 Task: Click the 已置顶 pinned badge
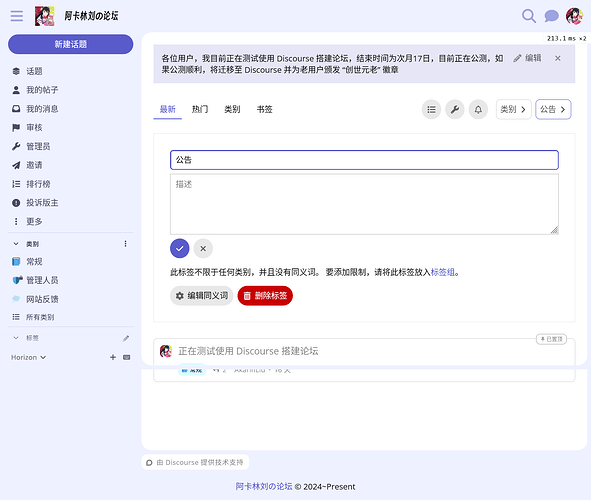pyautogui.click(x=551, y=339)
